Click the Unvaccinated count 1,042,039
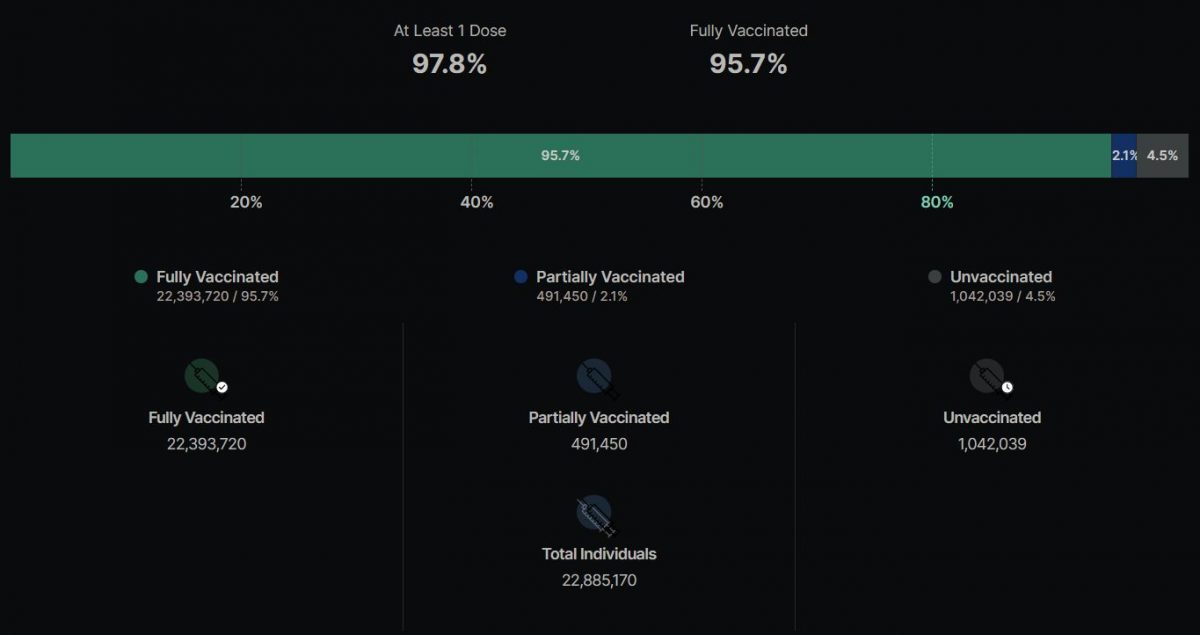Viewport: 1200px width, 635px height. tap(992, 444)
